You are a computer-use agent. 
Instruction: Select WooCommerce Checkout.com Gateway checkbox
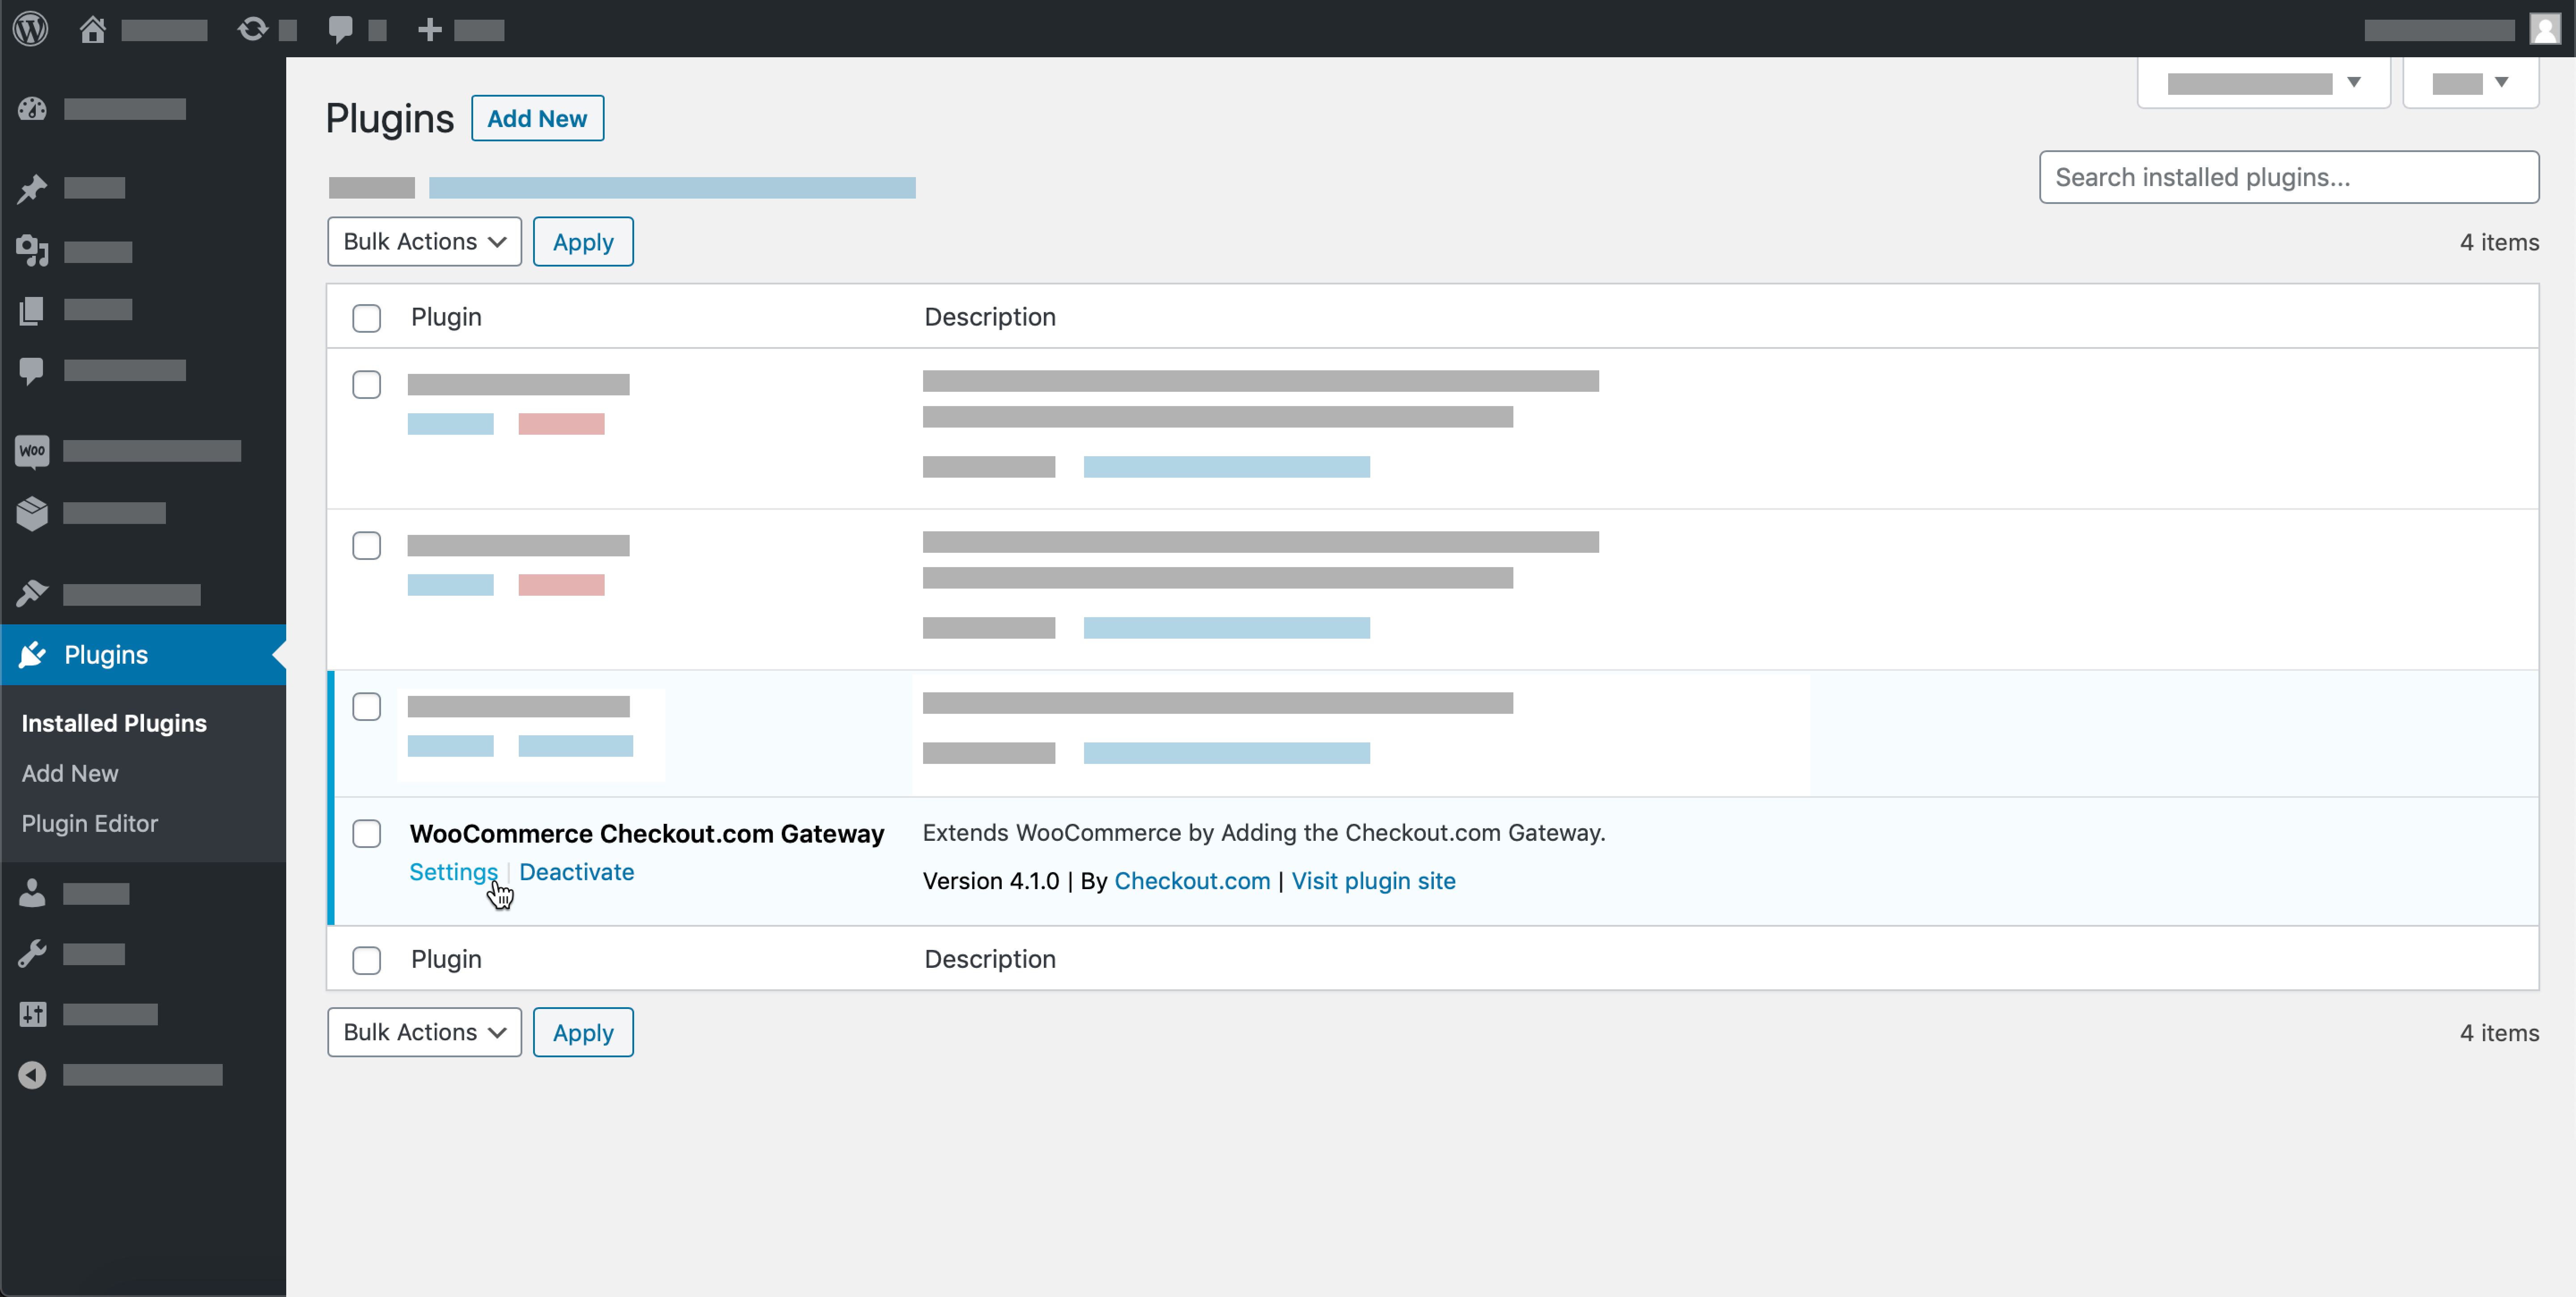[x=367, y=833]
